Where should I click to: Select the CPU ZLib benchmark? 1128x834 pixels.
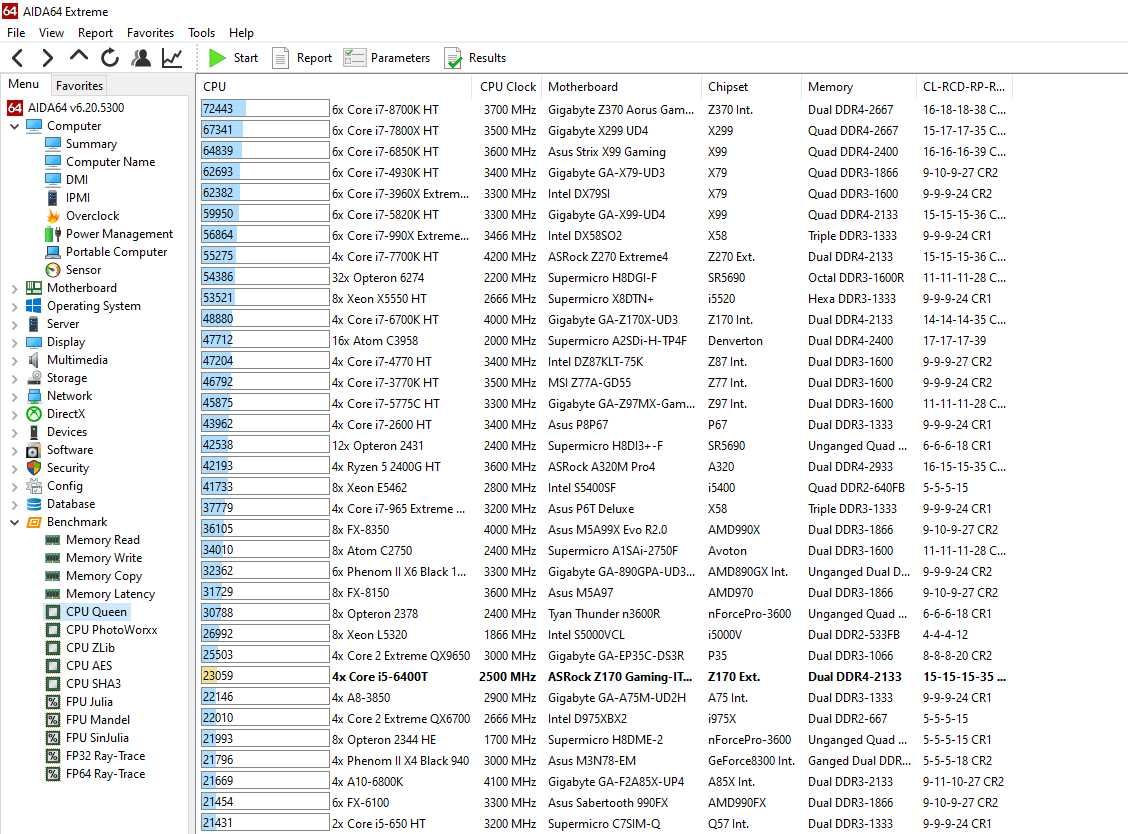91,648
